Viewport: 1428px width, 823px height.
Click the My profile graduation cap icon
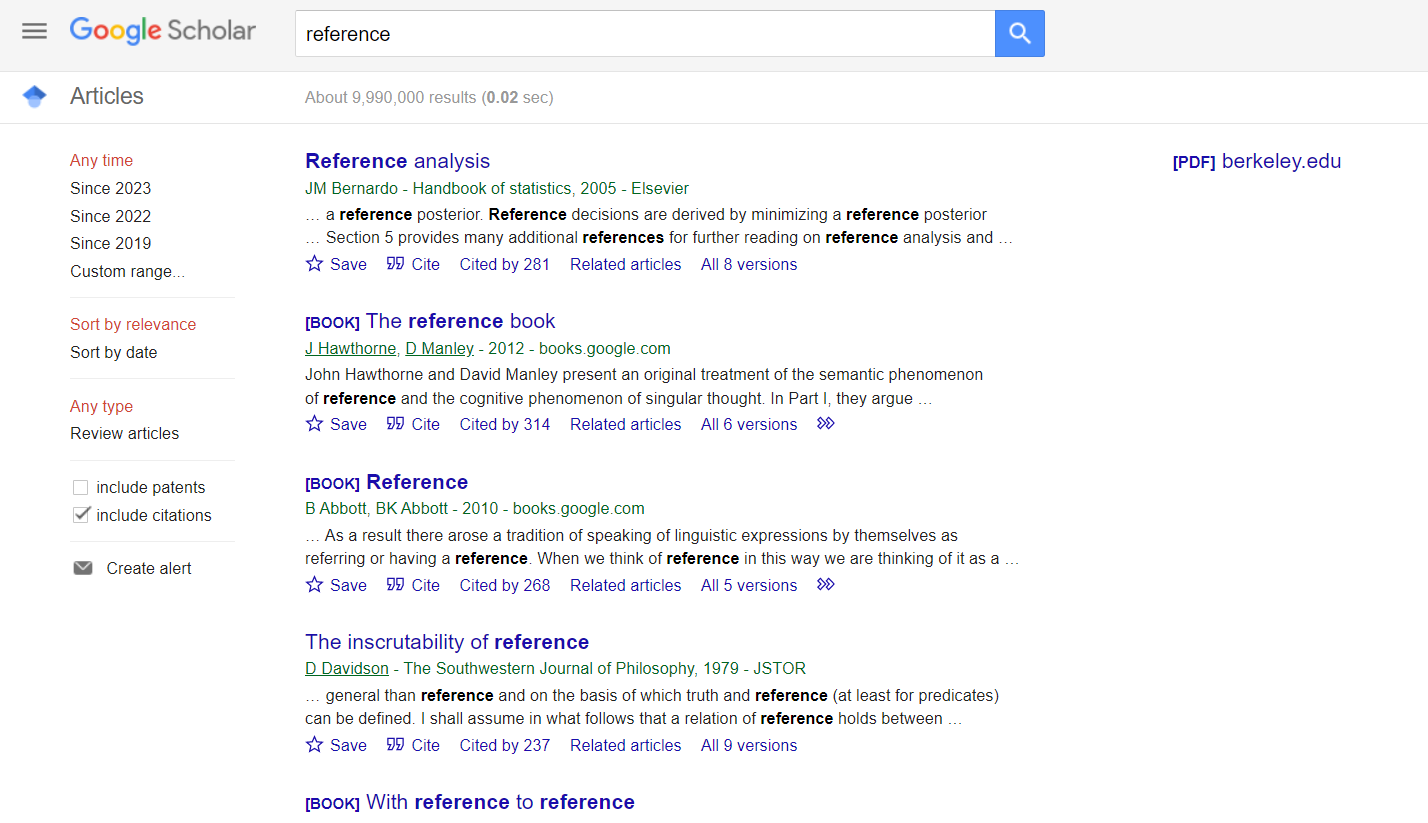tap(35, 97)
